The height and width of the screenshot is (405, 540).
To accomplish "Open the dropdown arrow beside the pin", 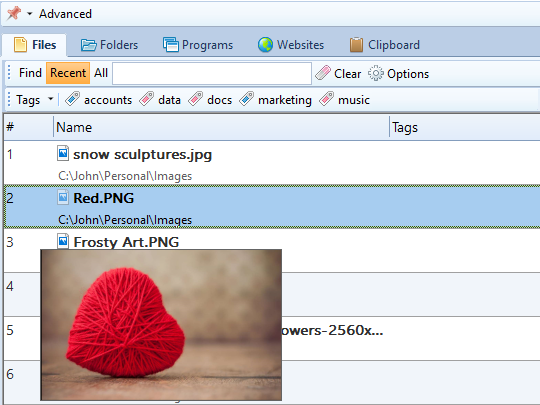I will tap(30, 14).
